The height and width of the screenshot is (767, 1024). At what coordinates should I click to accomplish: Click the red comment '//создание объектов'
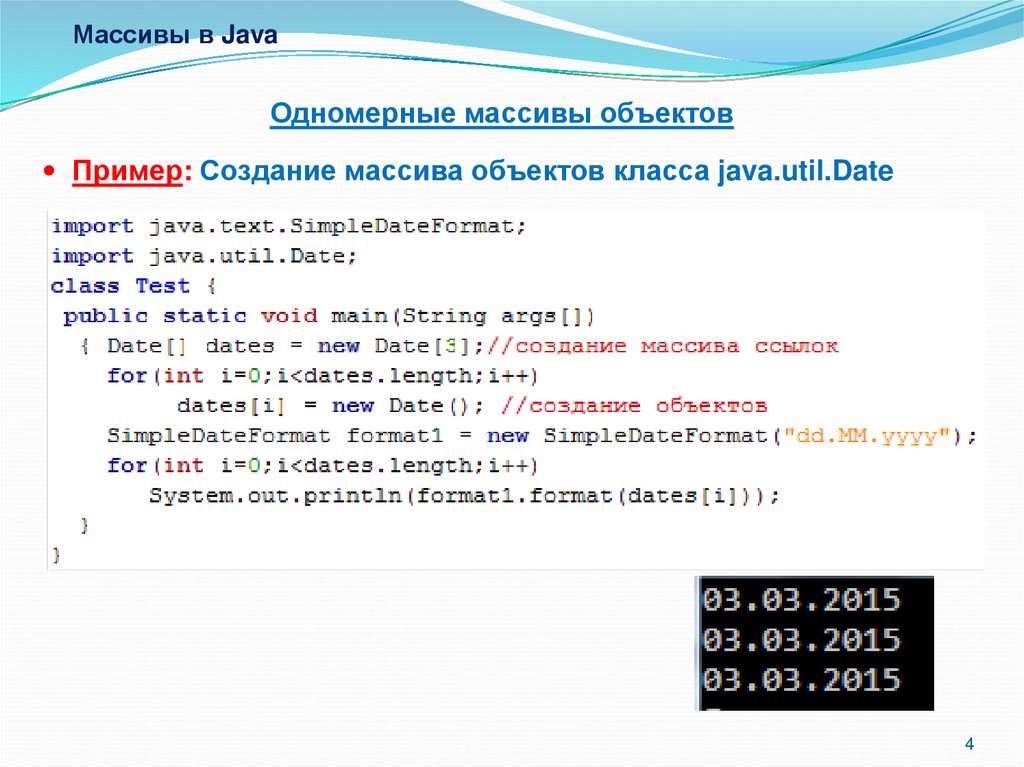click(x=633, y=406)
